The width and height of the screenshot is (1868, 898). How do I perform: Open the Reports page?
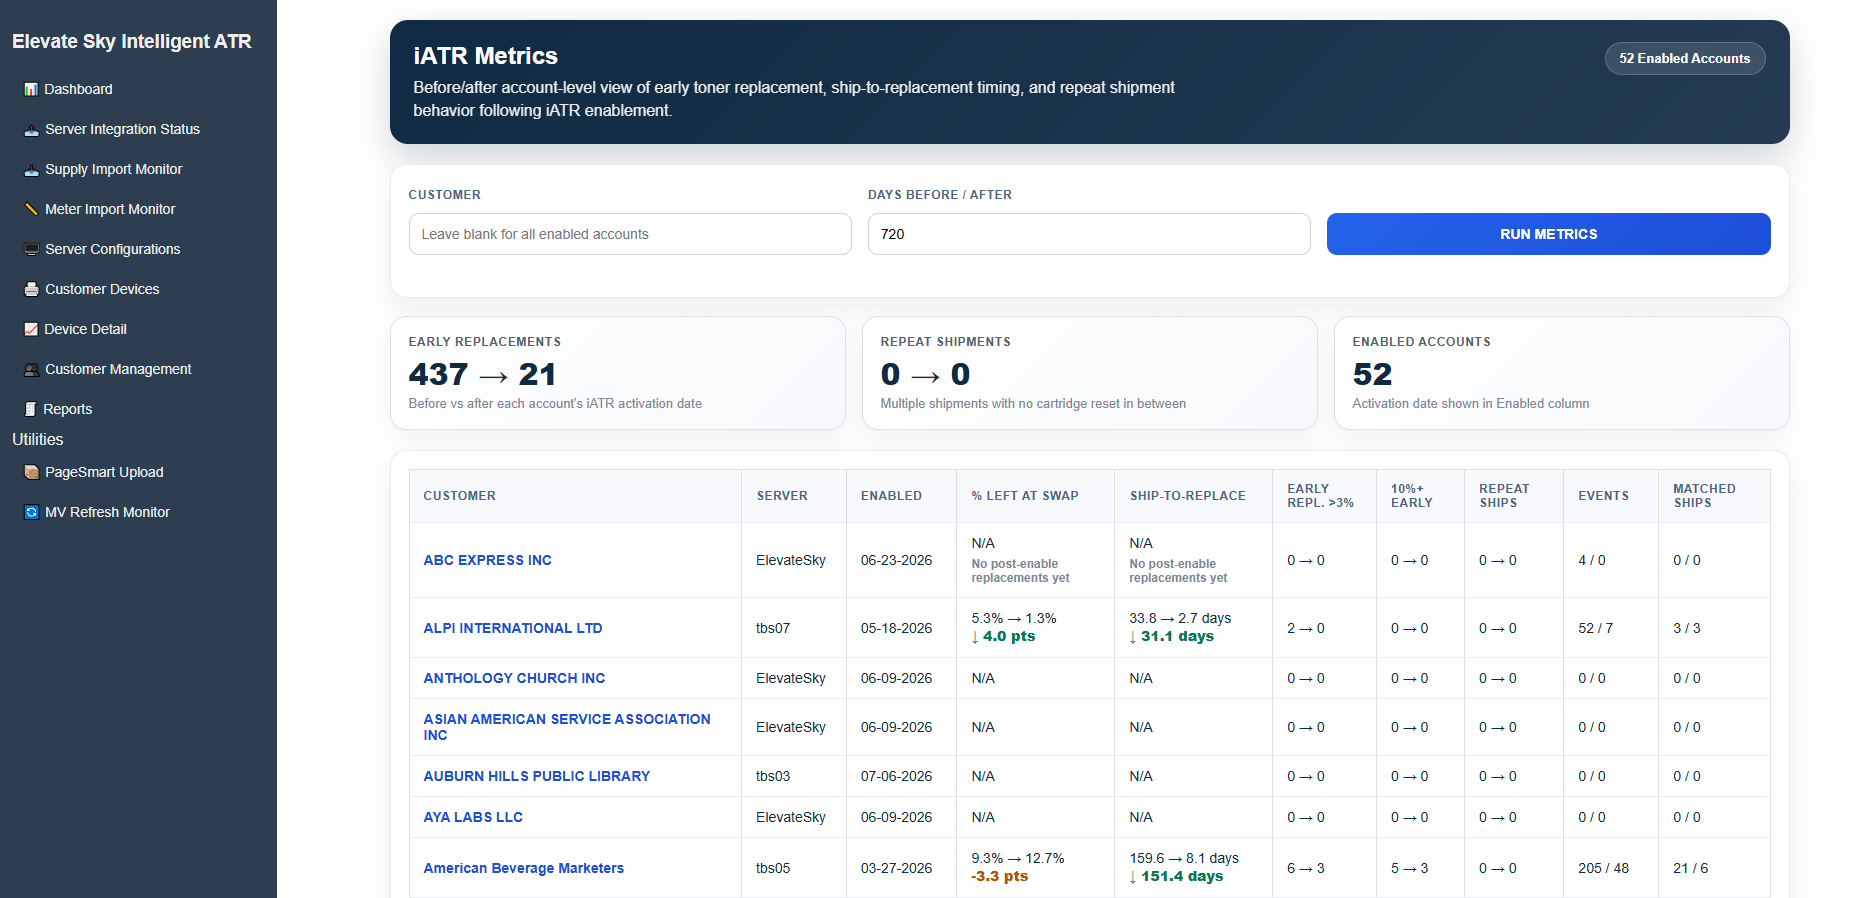pos(67,409)
